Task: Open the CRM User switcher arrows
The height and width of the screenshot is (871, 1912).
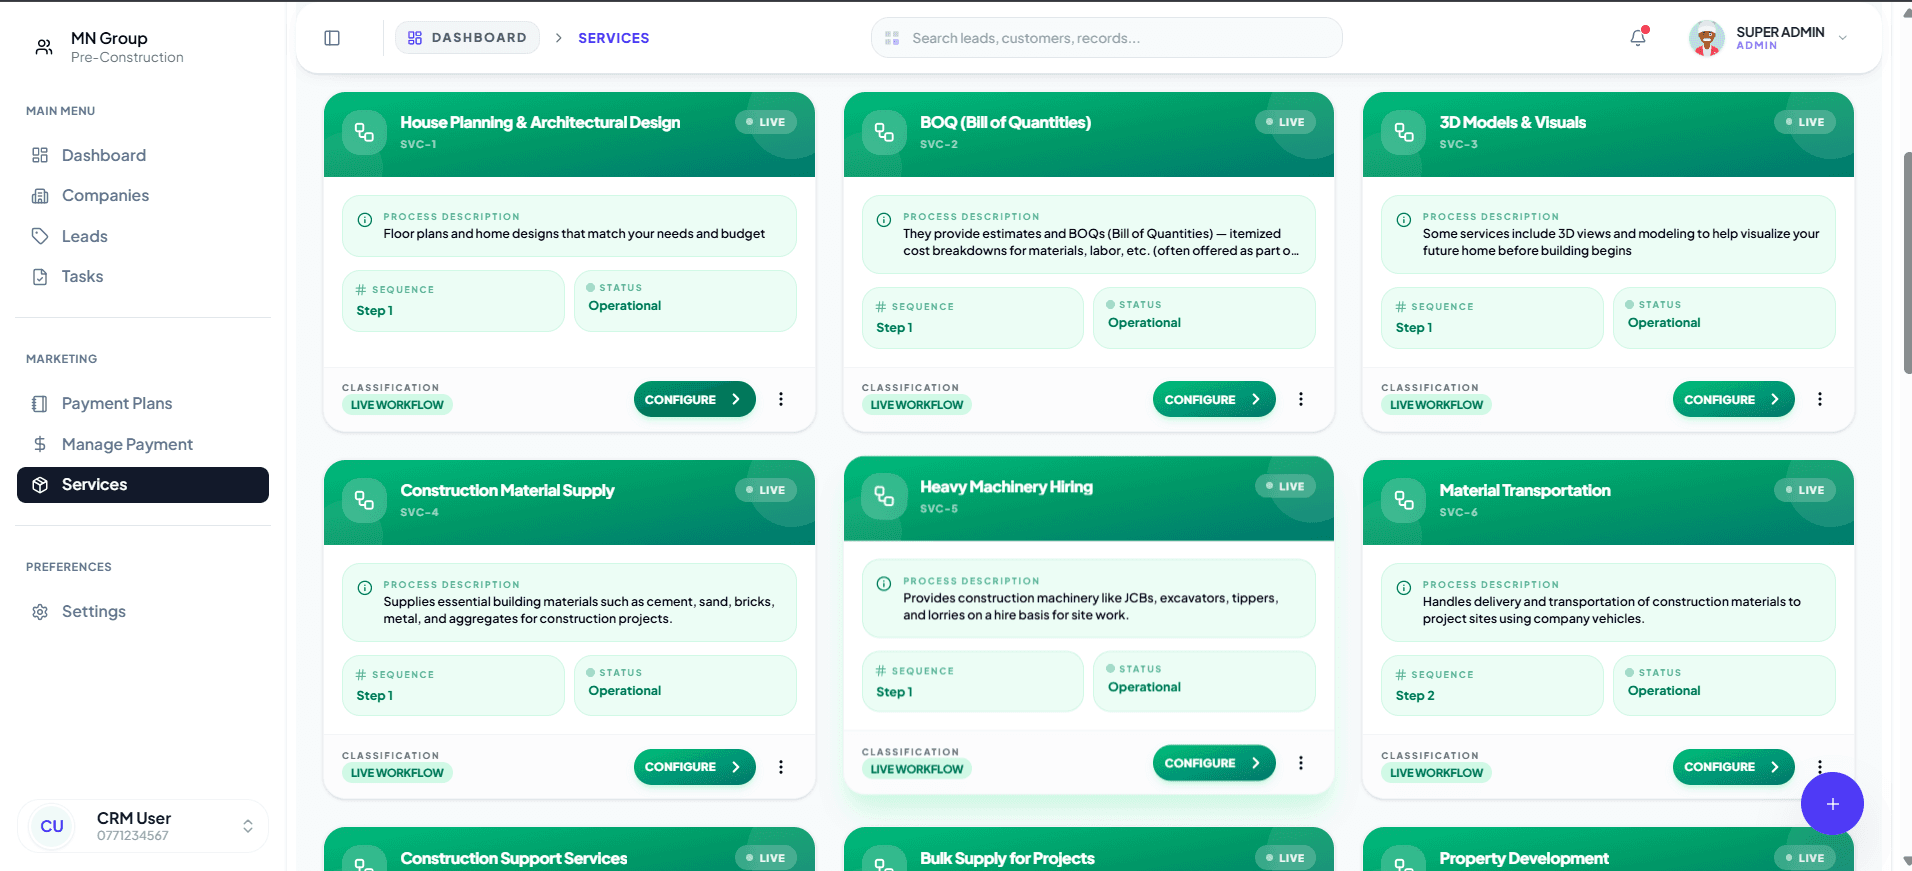Action: [x=248, y=826]
